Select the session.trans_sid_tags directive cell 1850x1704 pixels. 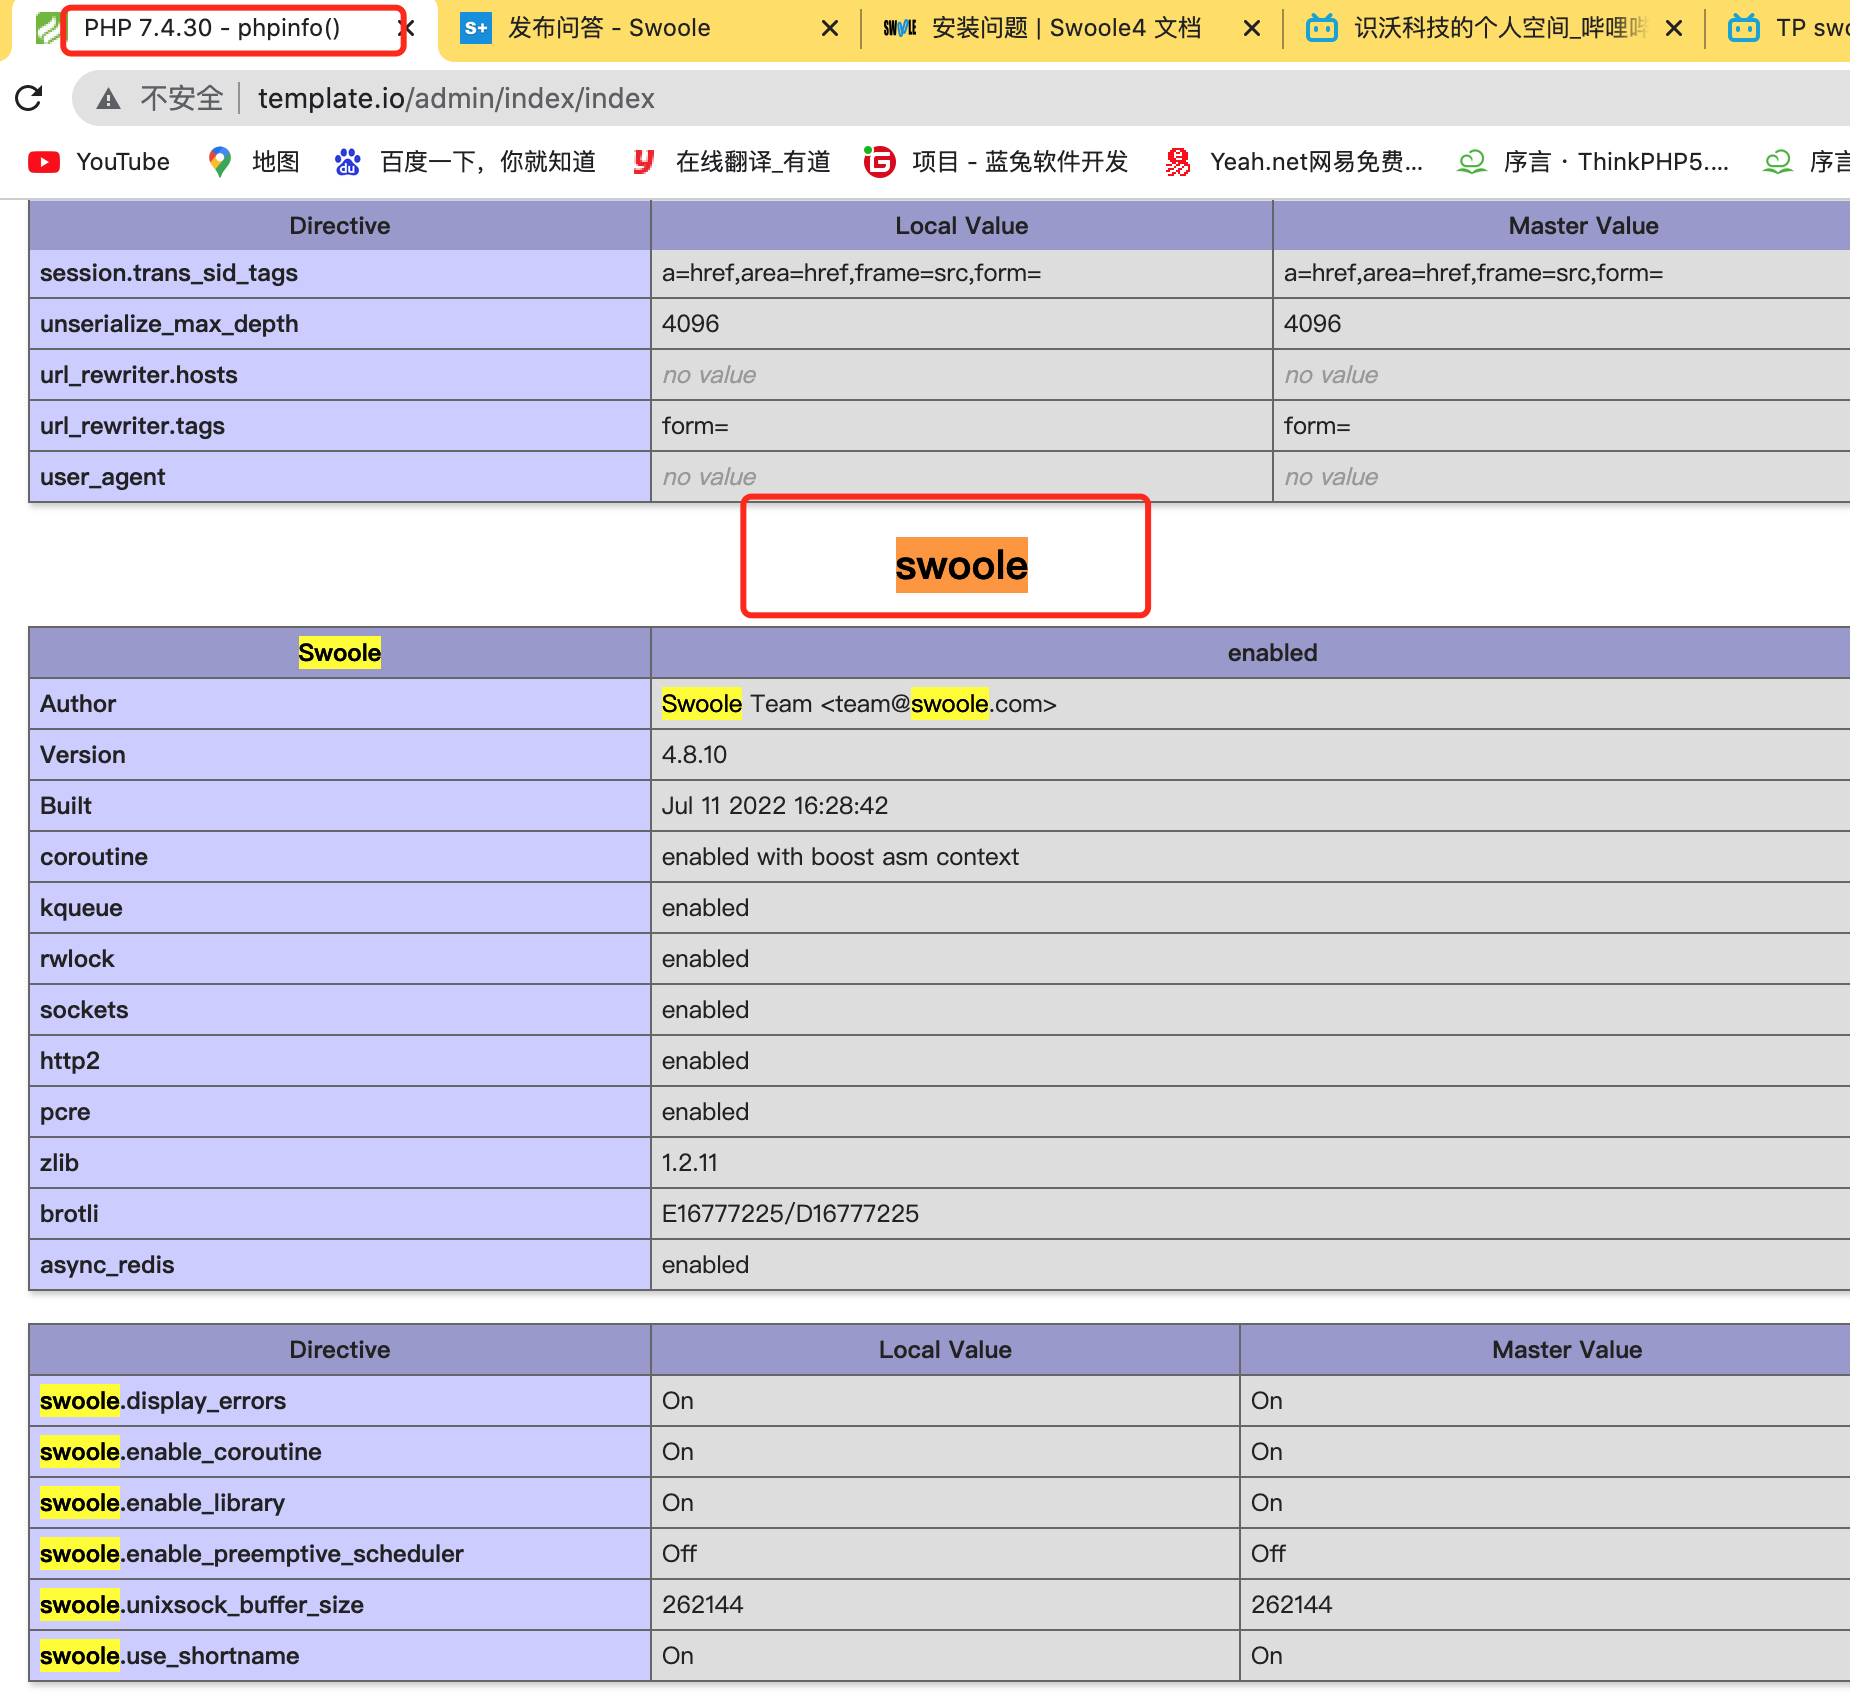click(340, 273)
